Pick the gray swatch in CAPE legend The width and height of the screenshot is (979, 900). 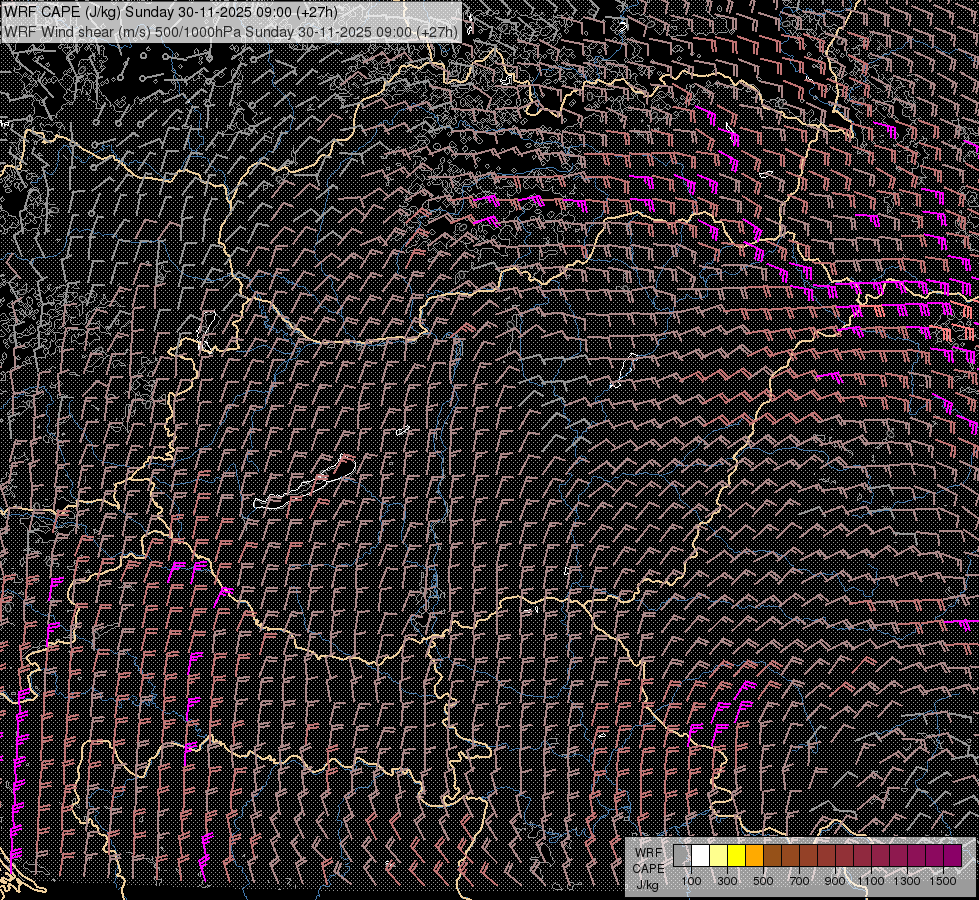[x=682, y=855]
